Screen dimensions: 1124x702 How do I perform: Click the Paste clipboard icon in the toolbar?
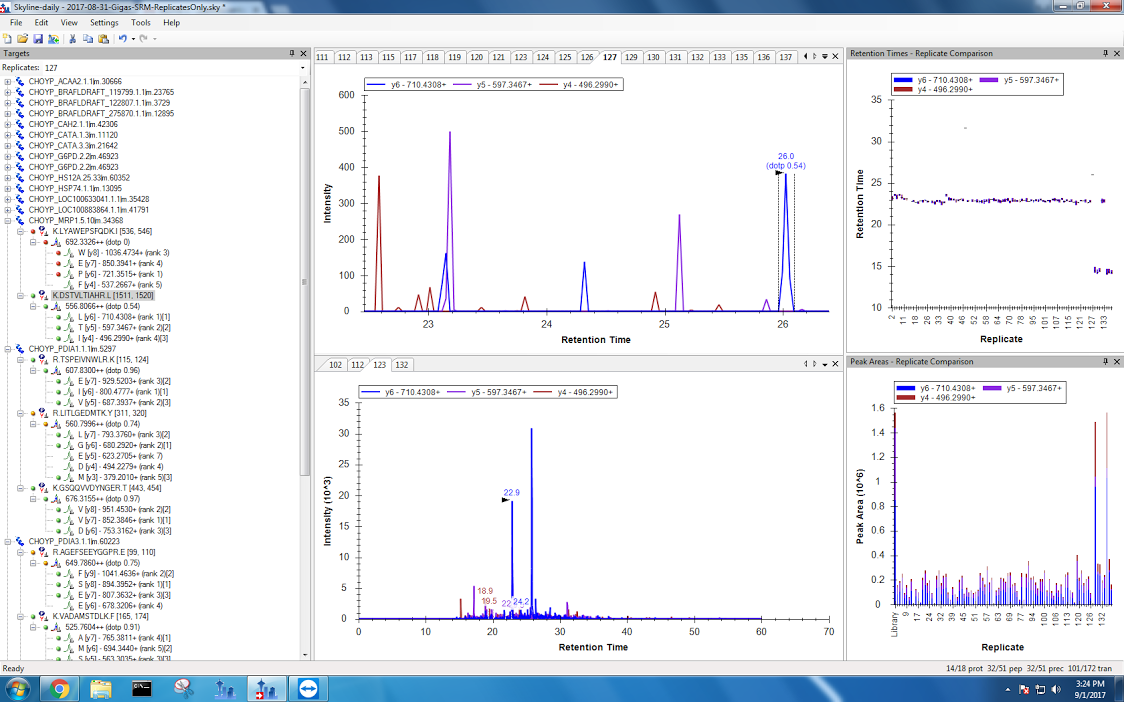coord(103,38)
